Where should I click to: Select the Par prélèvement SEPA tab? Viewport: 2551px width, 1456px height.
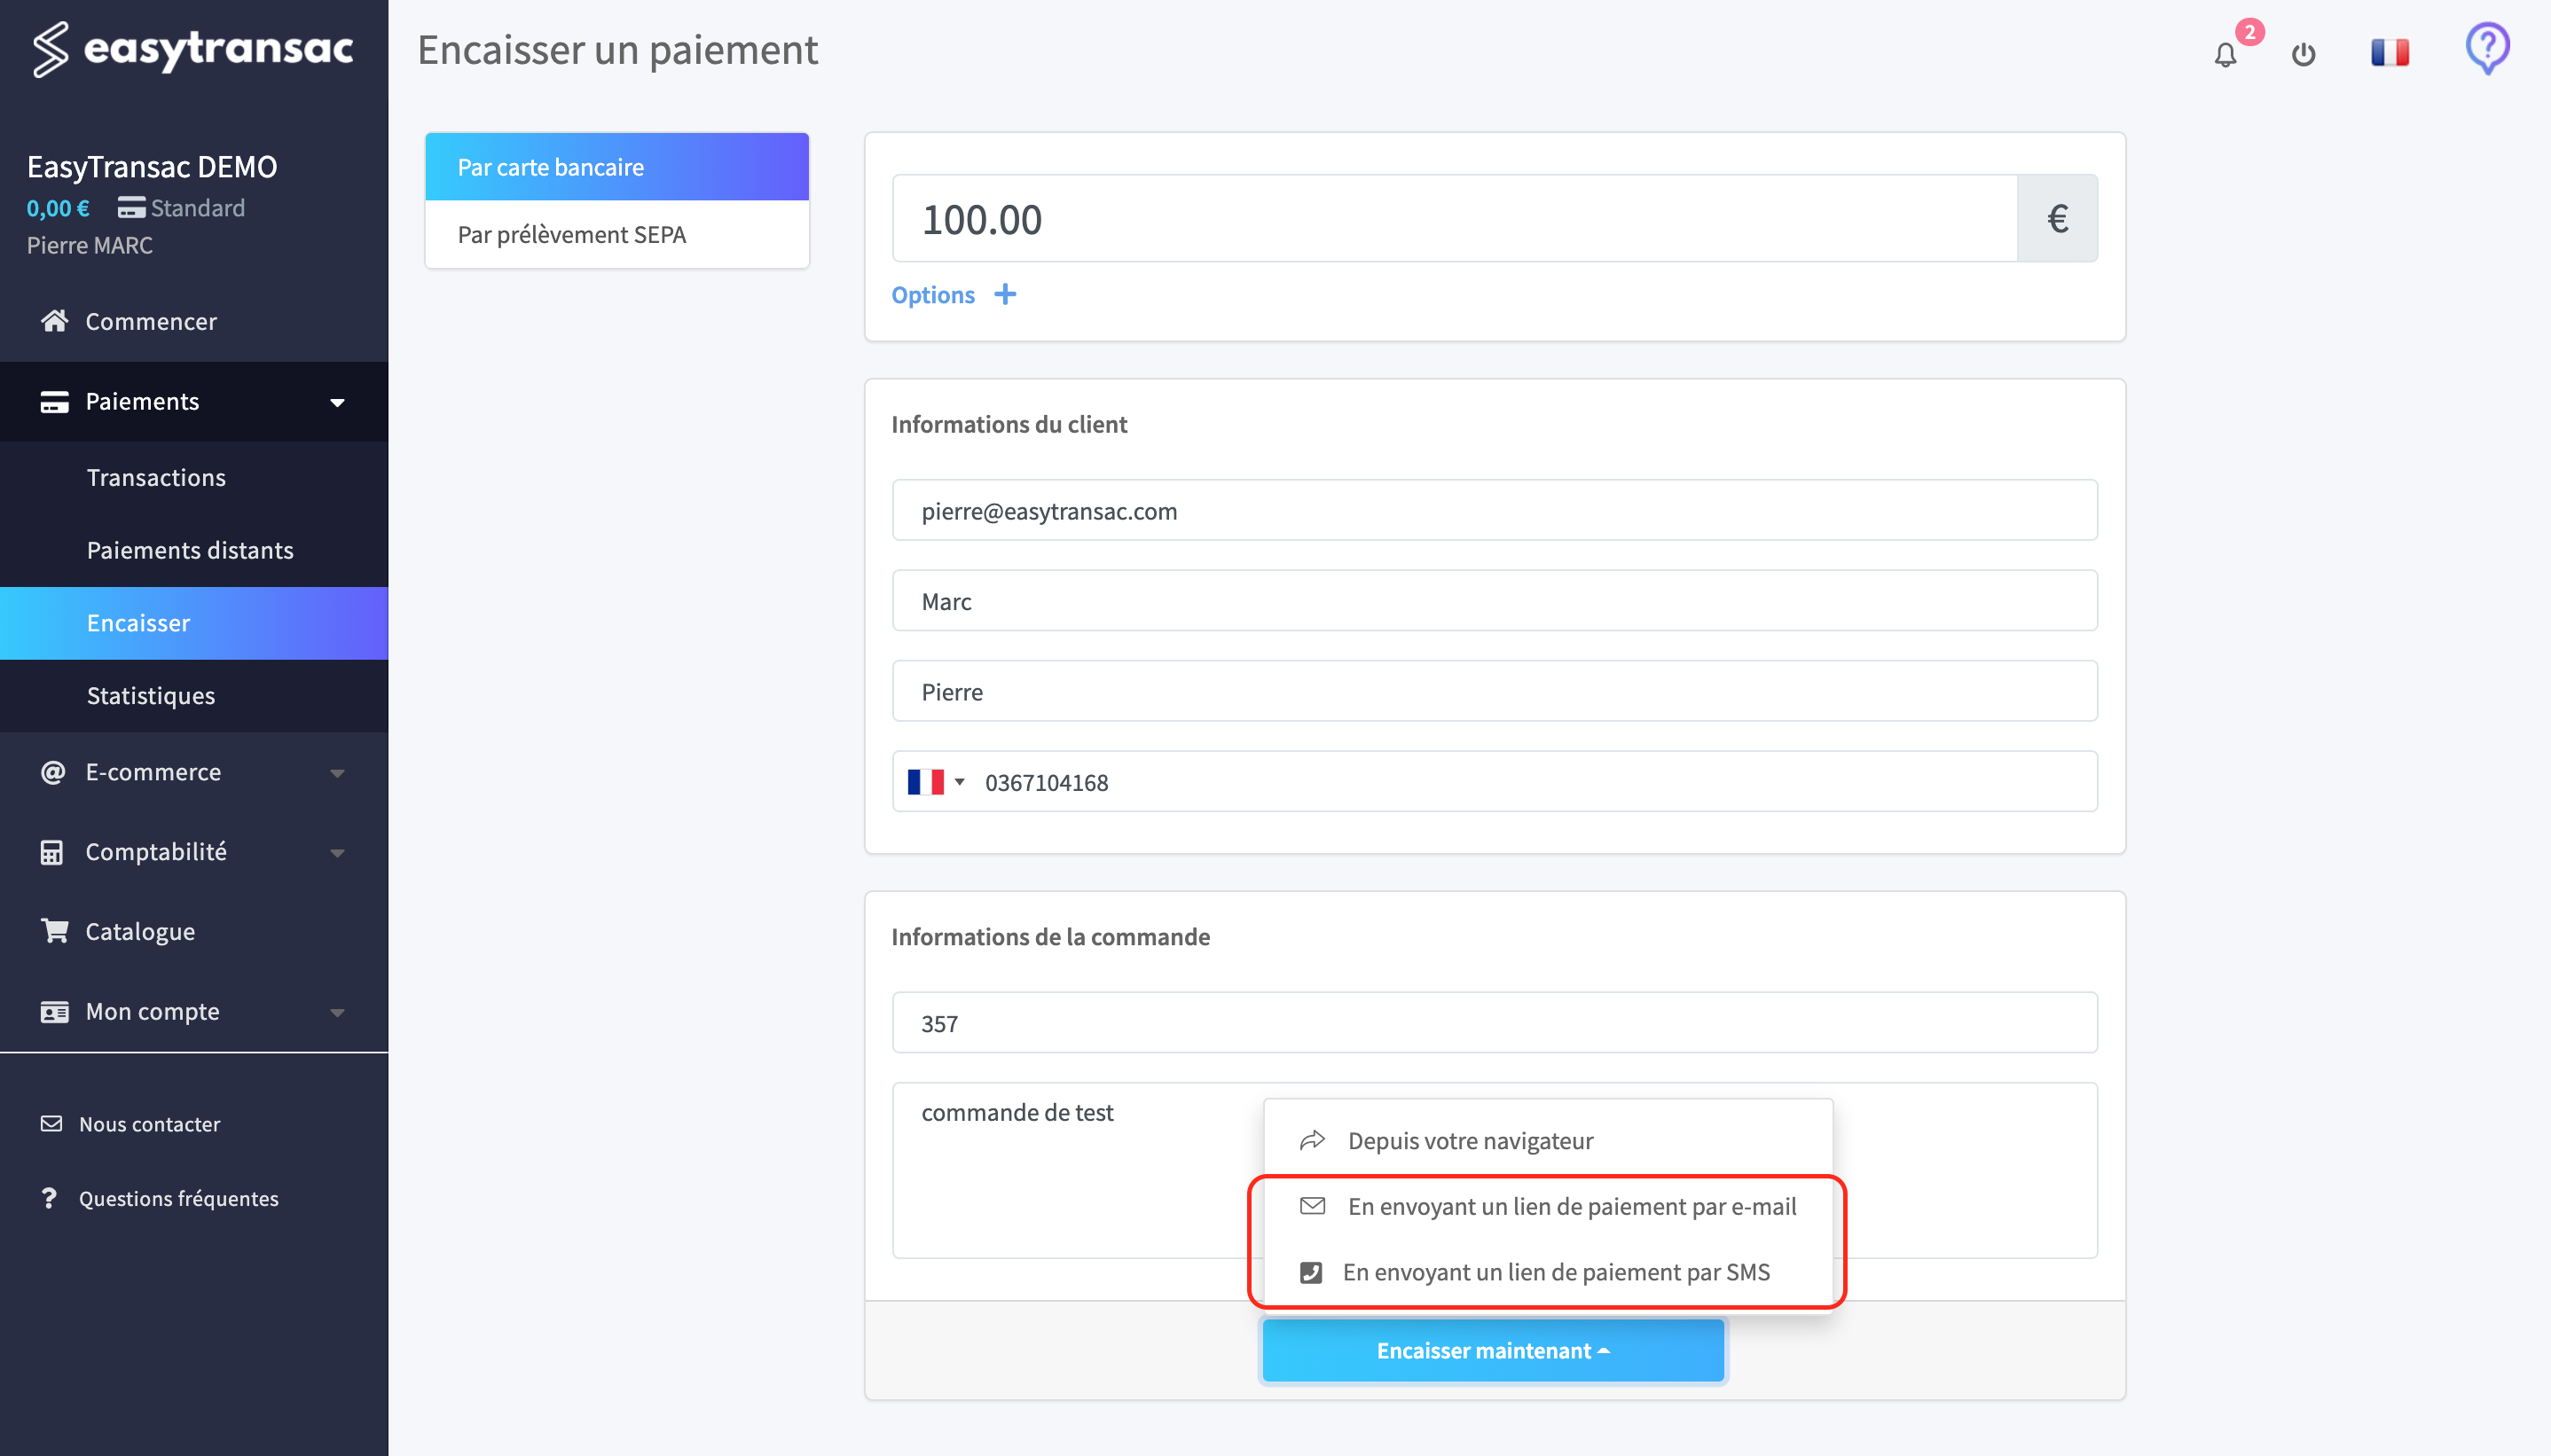point(617,234)
